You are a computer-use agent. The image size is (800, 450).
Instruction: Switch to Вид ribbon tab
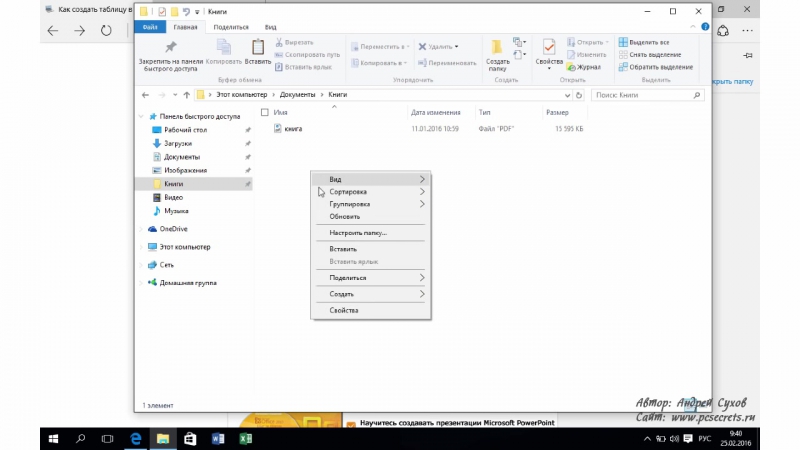tap(270, 27)
